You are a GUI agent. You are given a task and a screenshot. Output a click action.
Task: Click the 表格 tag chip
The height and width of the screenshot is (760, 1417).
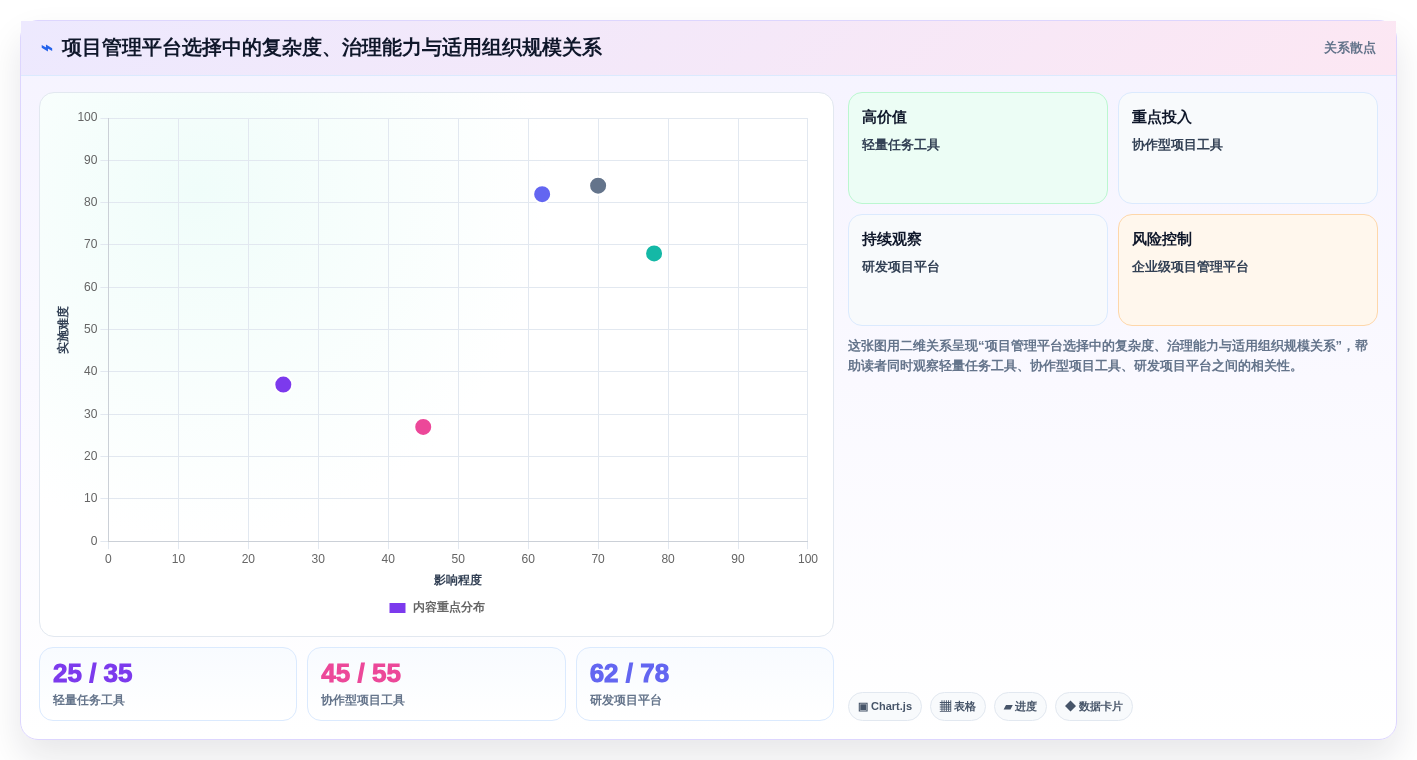958,707
